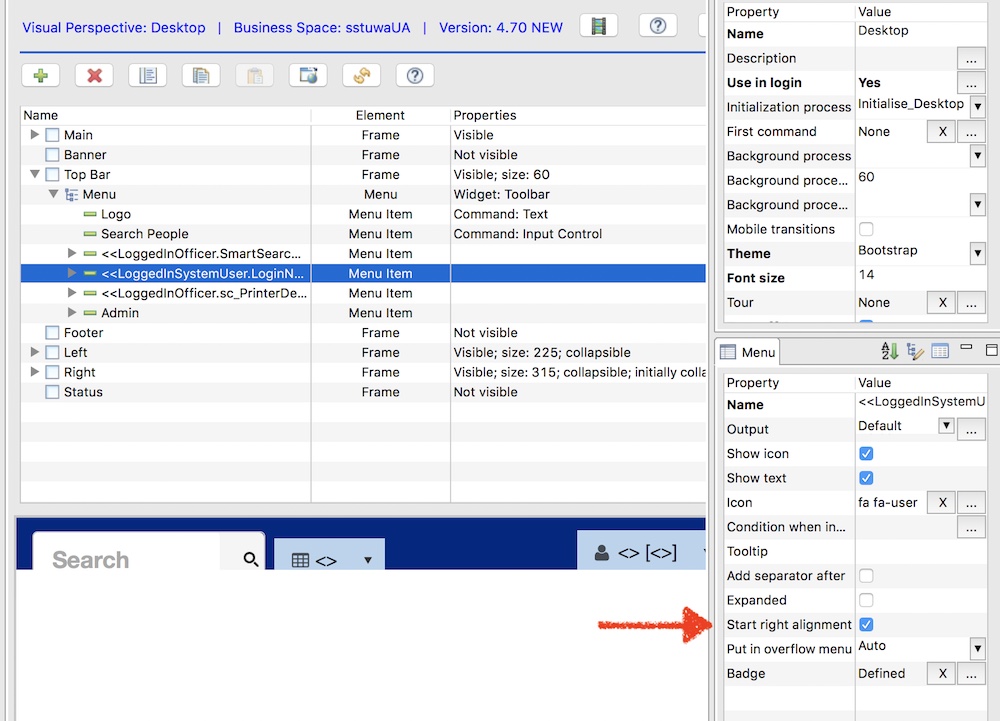Enable the Add separator after checkbox
Image resolution: width=1000 pixels, height=721 pixels.
[x=866, y=576]
